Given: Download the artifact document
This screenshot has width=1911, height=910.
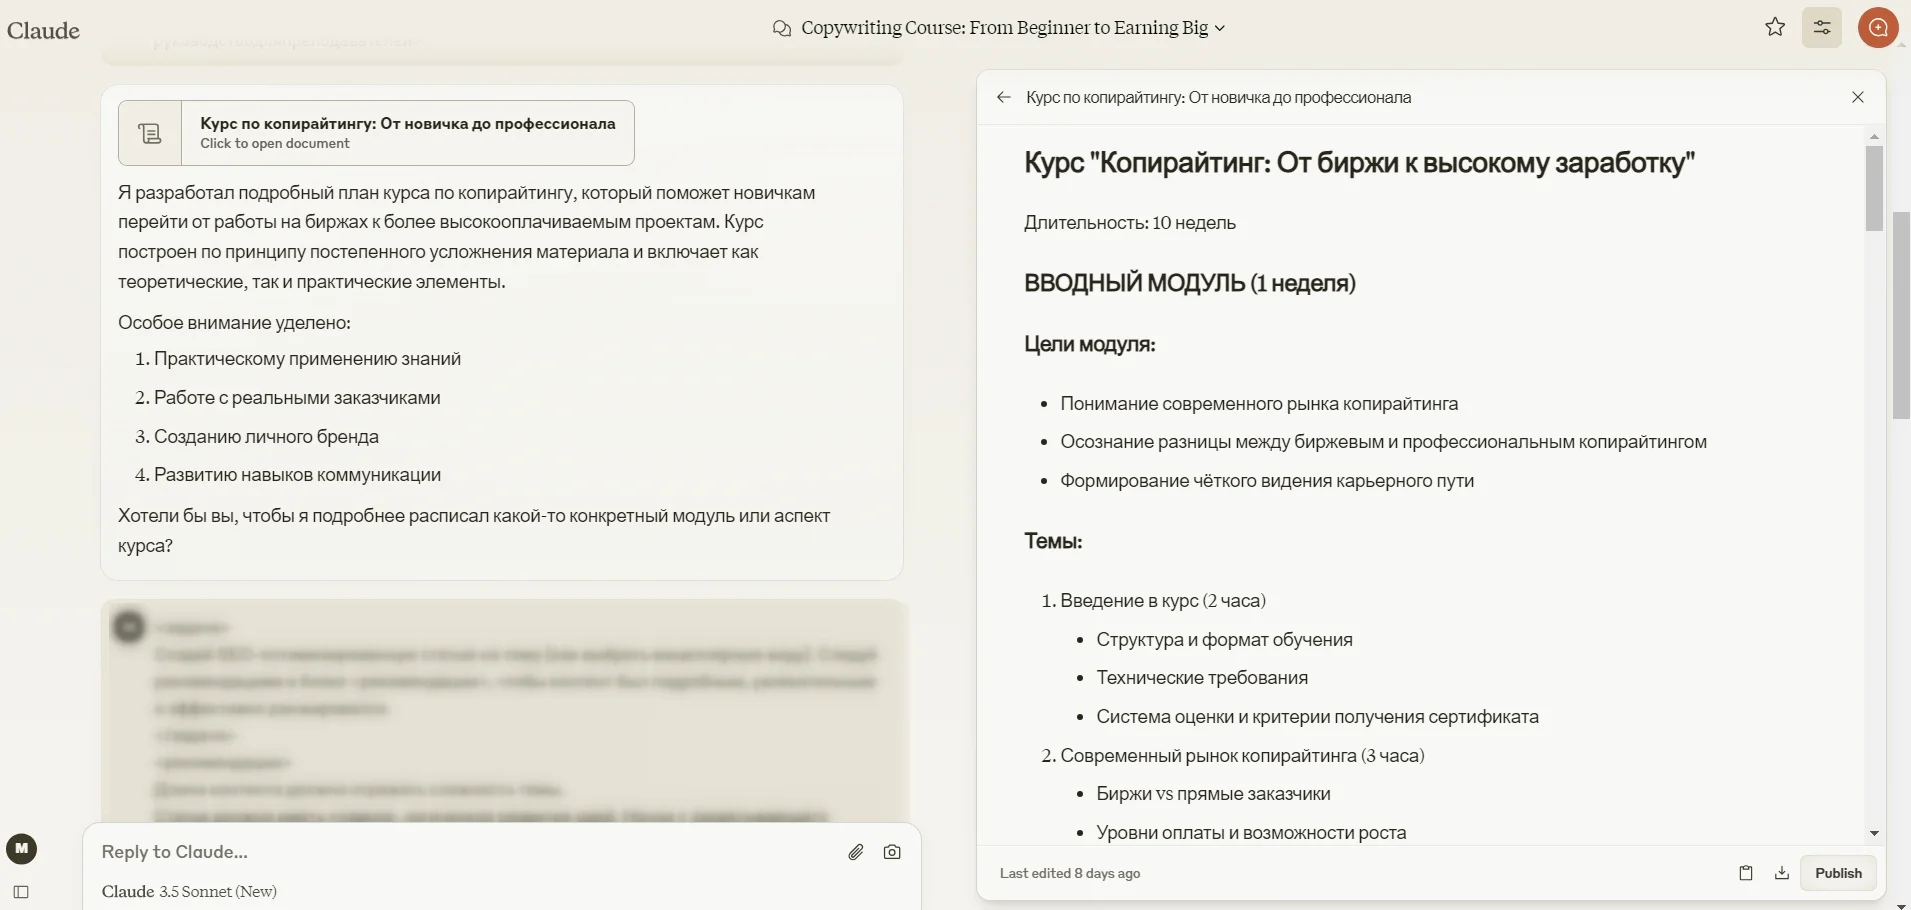Looking at the screenshot, I should pyautogui.click(x=1782, y=873).
